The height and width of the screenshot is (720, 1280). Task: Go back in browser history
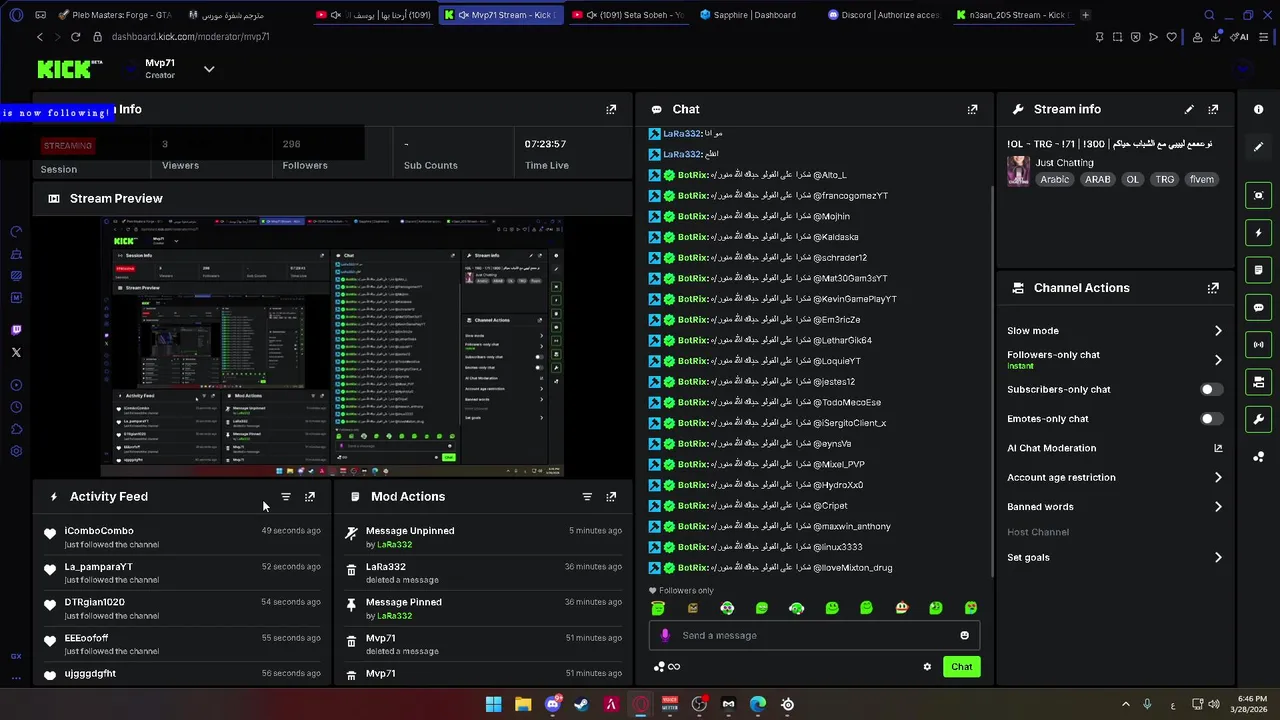click(x=40, y=37)
